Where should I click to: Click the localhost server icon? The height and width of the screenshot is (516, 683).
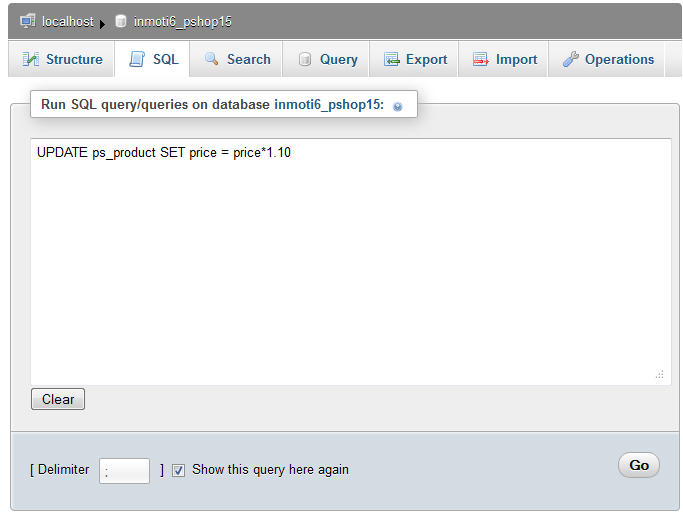(27, 21)
